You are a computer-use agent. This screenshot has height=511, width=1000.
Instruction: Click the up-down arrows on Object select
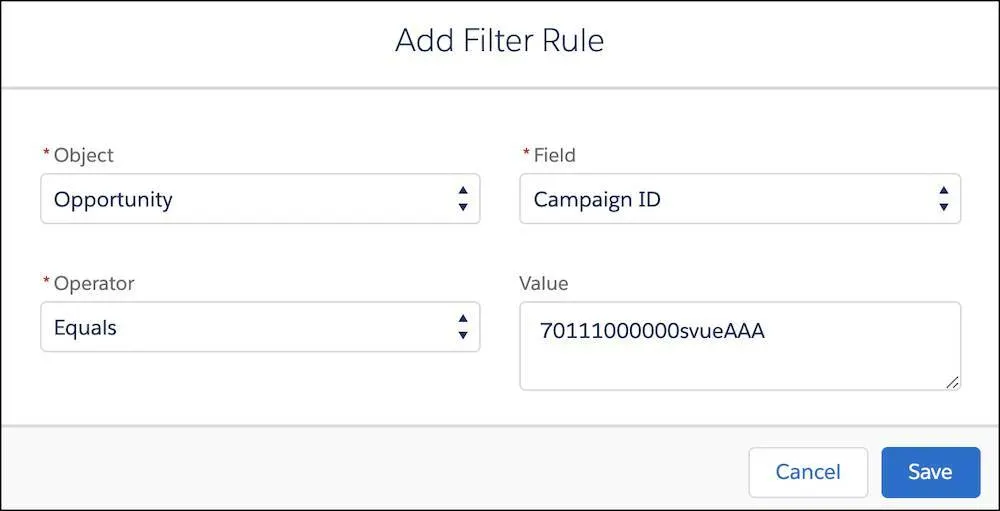tap(463, 199)
